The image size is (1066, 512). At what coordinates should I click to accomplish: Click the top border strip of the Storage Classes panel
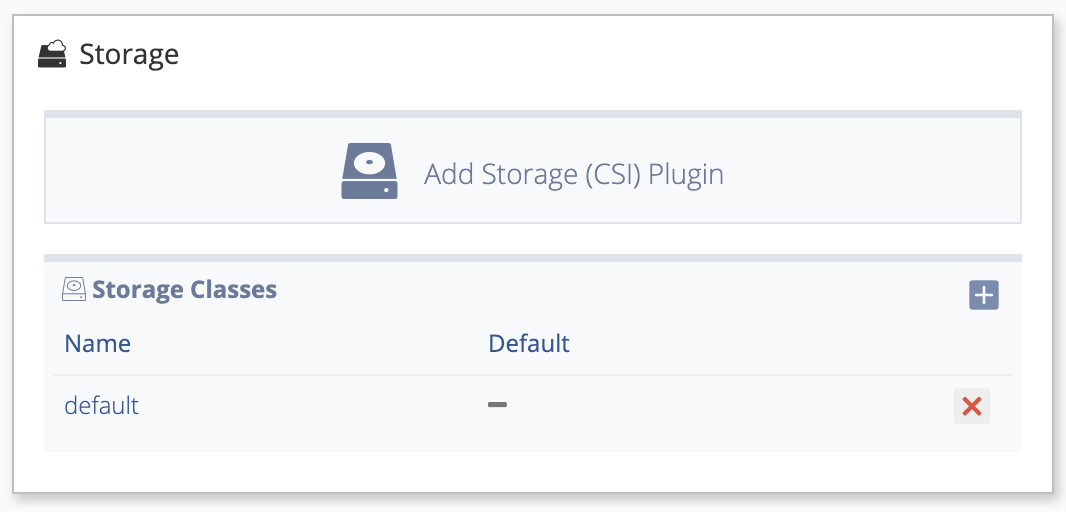point(533,258)
